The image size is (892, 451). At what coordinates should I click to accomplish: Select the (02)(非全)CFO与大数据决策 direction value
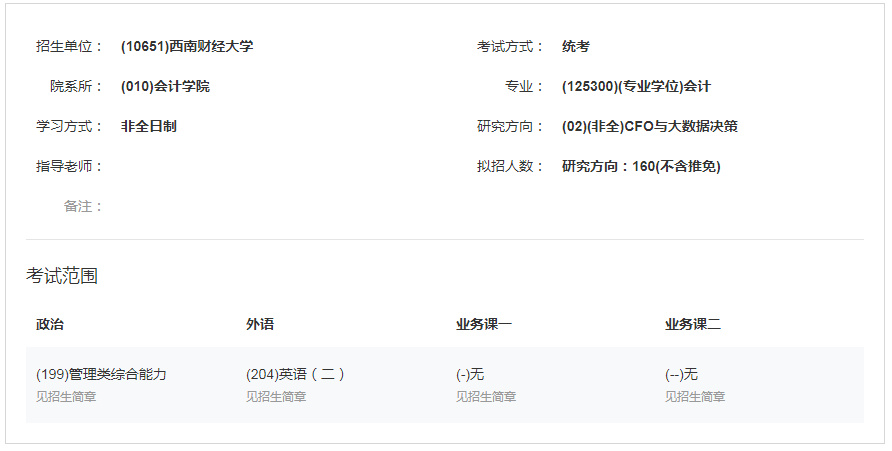point(650,126)
